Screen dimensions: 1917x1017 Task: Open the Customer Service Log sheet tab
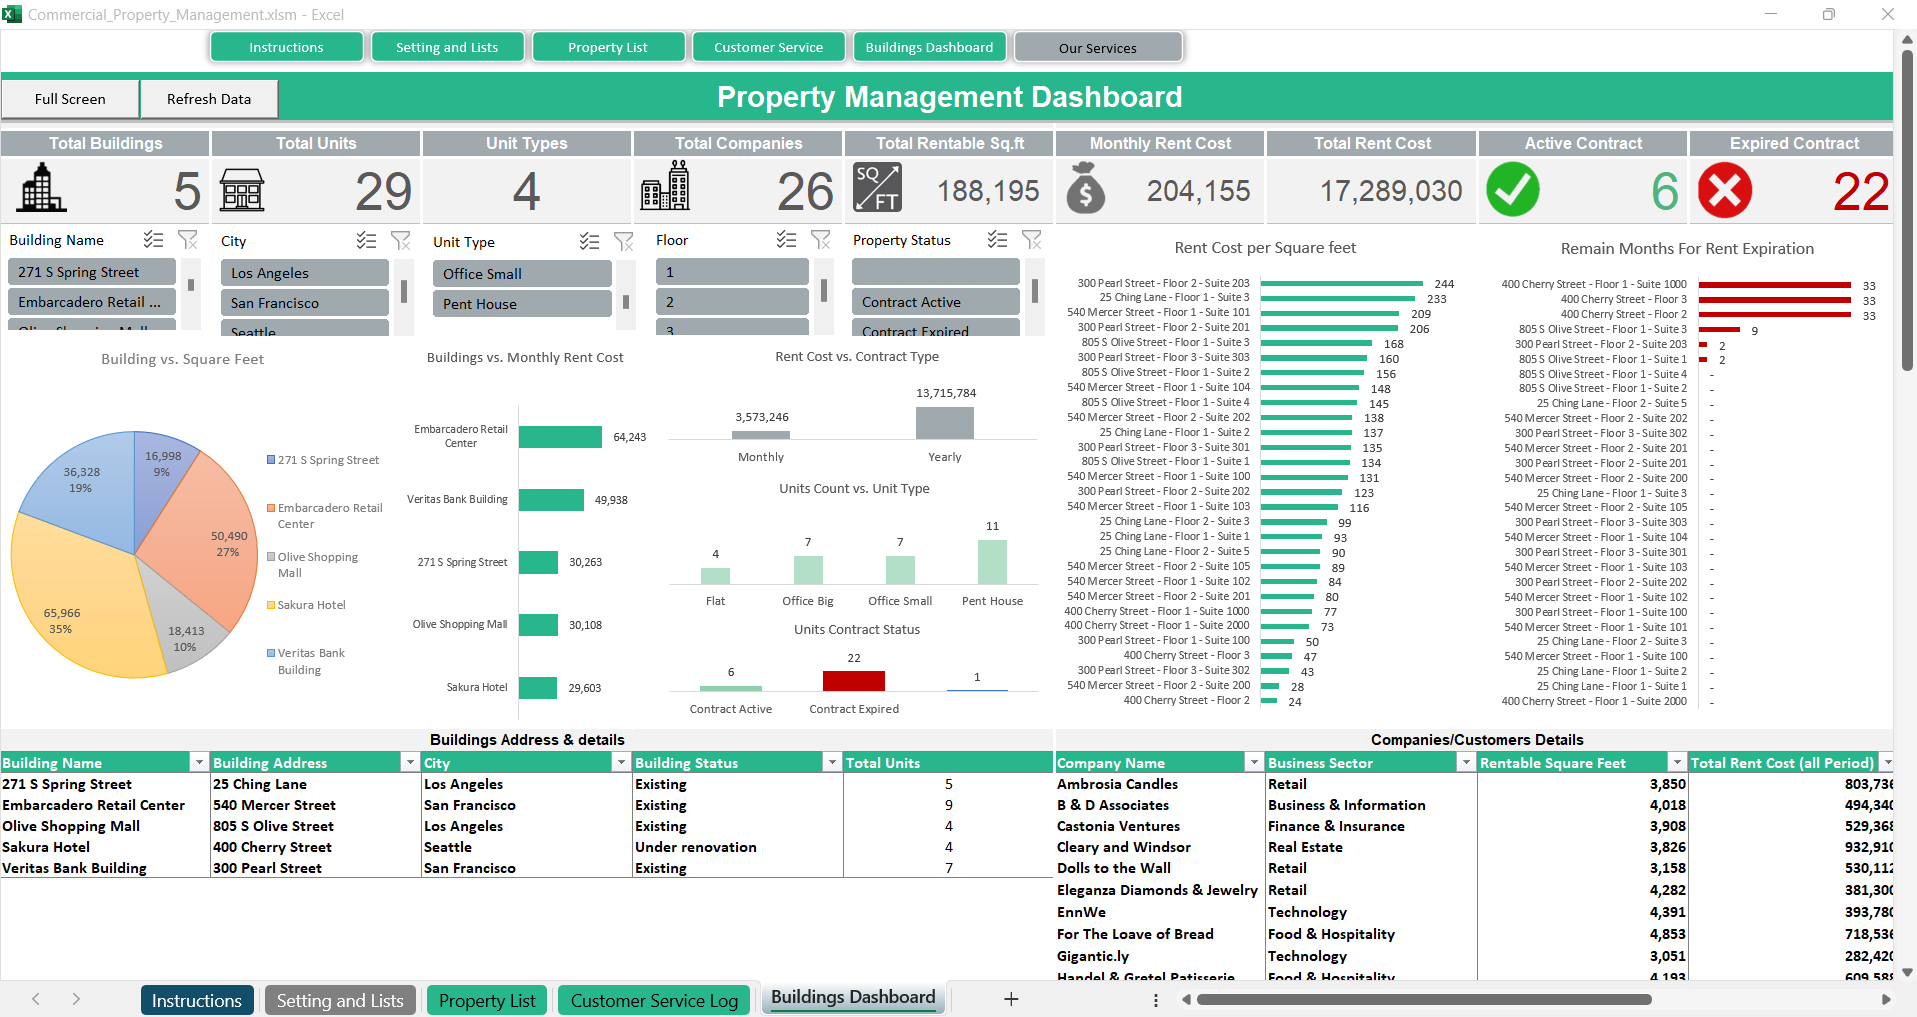[654, 1000]
